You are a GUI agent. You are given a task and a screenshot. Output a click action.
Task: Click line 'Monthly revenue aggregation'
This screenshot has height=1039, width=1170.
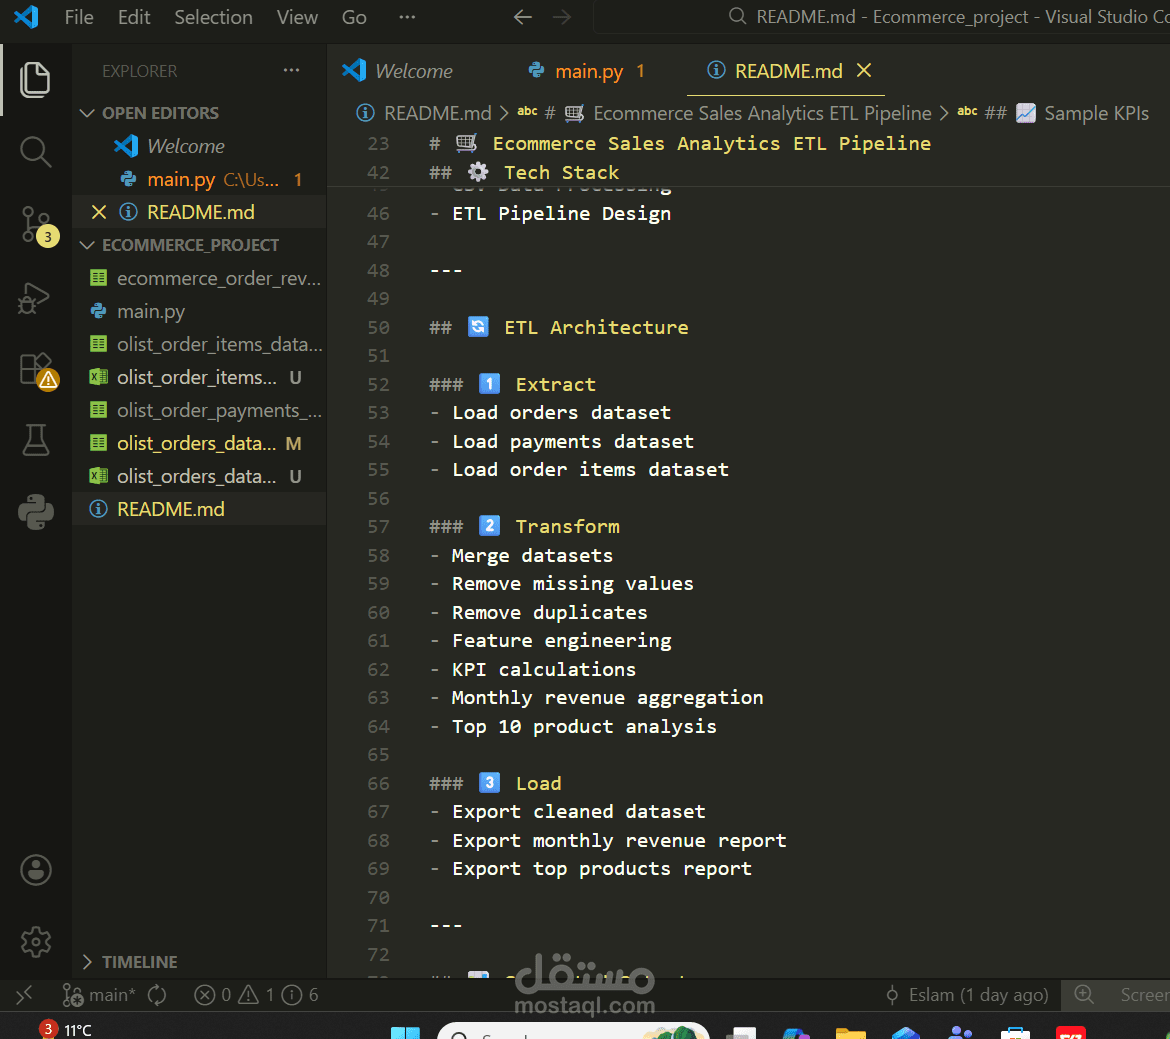pyautogui.click(x=597, y=698)
